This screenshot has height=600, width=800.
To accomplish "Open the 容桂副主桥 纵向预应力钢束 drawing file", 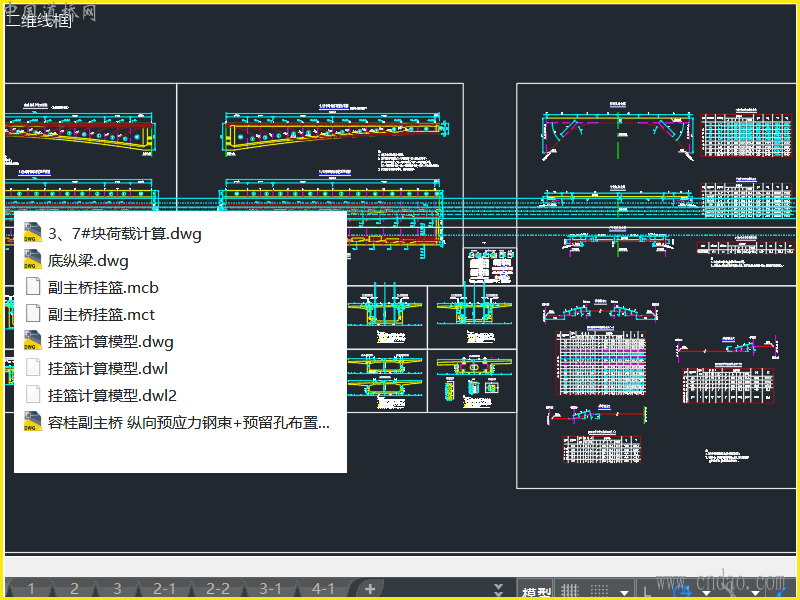I will tap(188, 422).
